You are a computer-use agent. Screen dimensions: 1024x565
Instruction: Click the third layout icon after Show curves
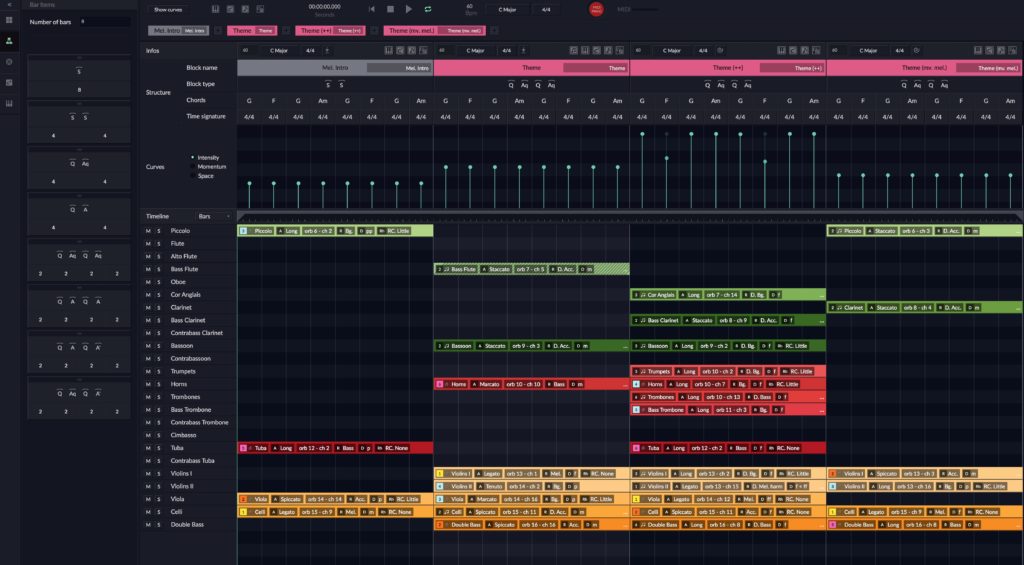click(x=246, y=9)
